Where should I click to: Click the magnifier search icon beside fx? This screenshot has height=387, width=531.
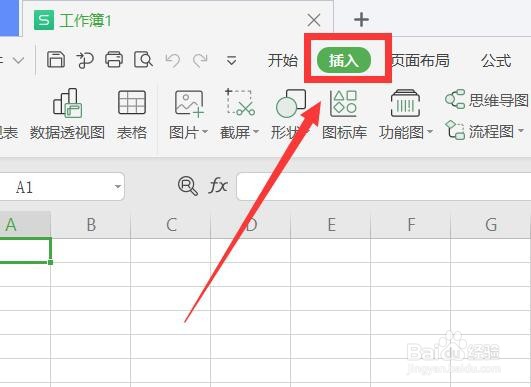pos(188,186)
